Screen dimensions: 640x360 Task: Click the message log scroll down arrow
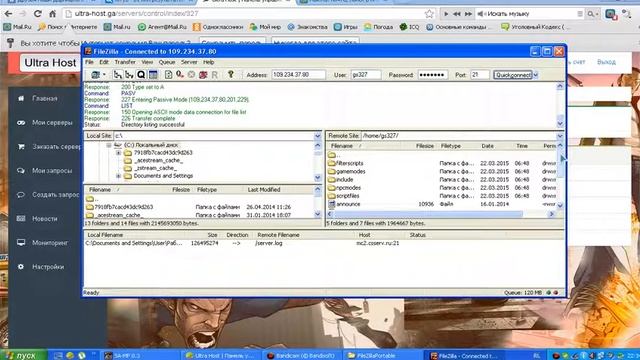coord(560,123)
